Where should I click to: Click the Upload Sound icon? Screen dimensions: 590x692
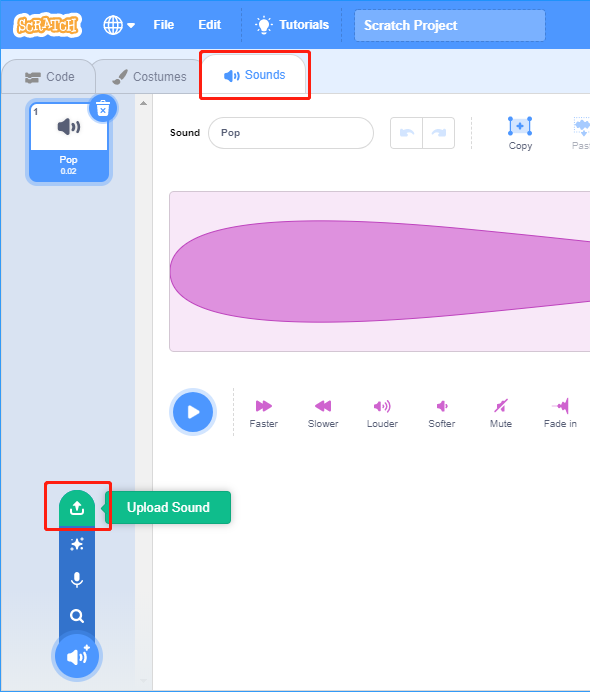[77, 508]
